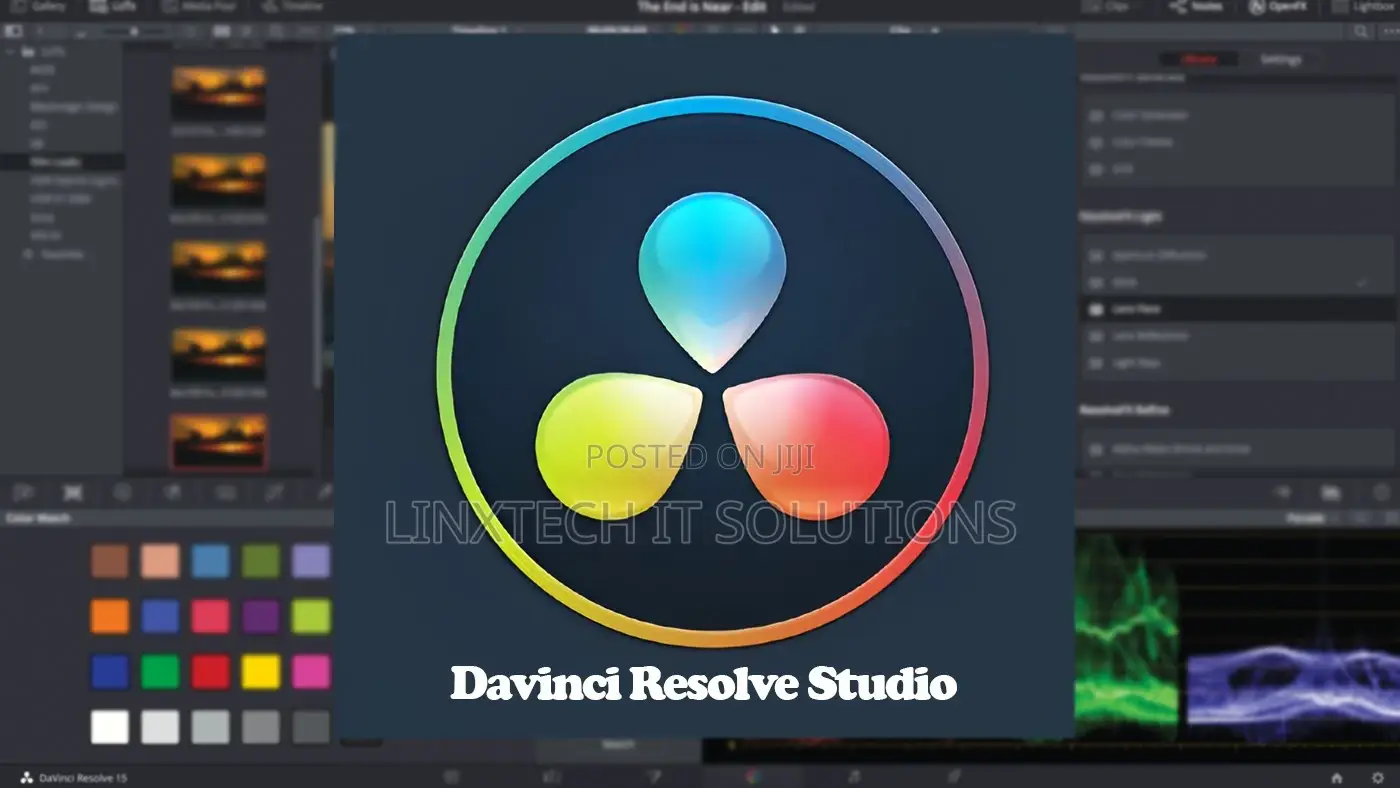Open the LUTs browser
The image size is (1400, 788).
tap(113, 7)
